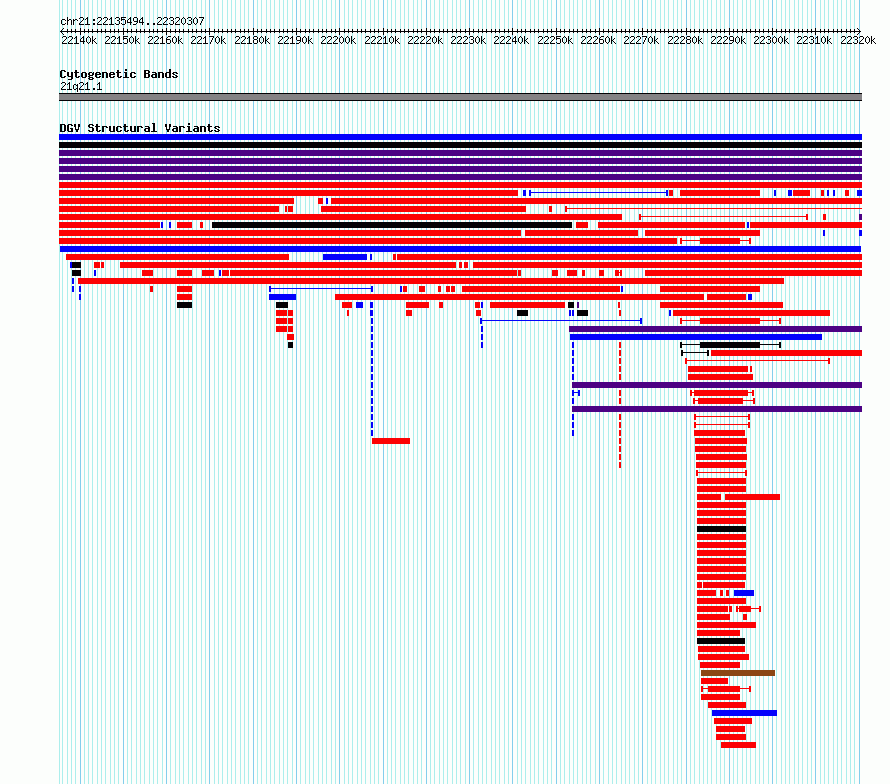Select the topmost full-width blue variant bar
Viewport: 890px width, 784px height.
click(460, 137)
